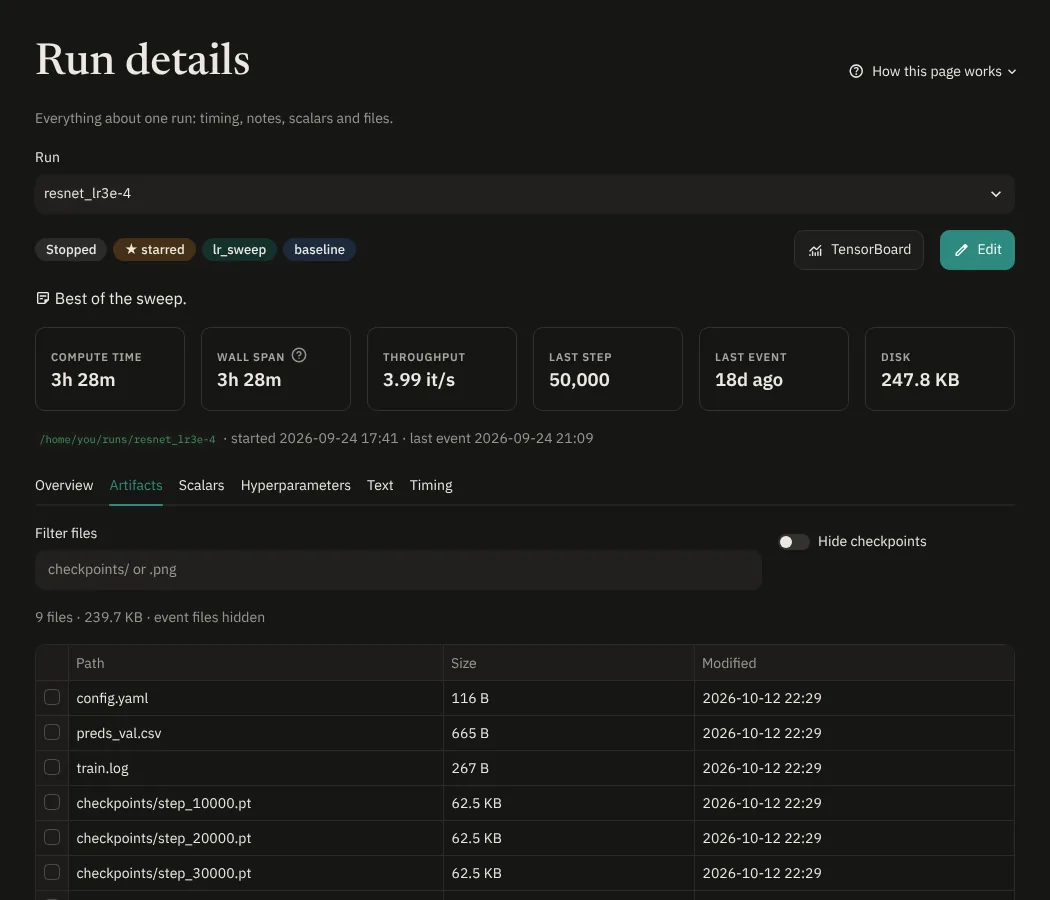Click the Throughput value 3.99 it/s
This screenshot has height=900, width=1050.
point(419,380)
